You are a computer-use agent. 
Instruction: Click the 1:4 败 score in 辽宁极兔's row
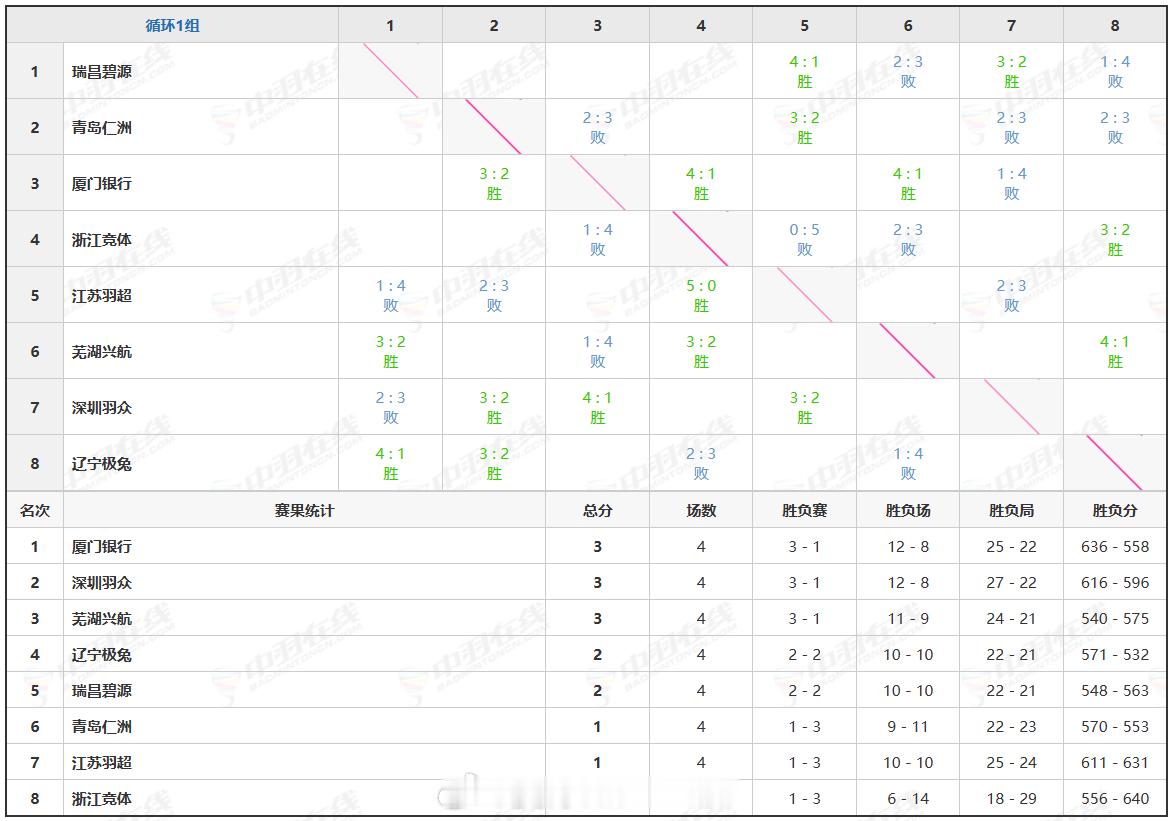pos(908,464)
